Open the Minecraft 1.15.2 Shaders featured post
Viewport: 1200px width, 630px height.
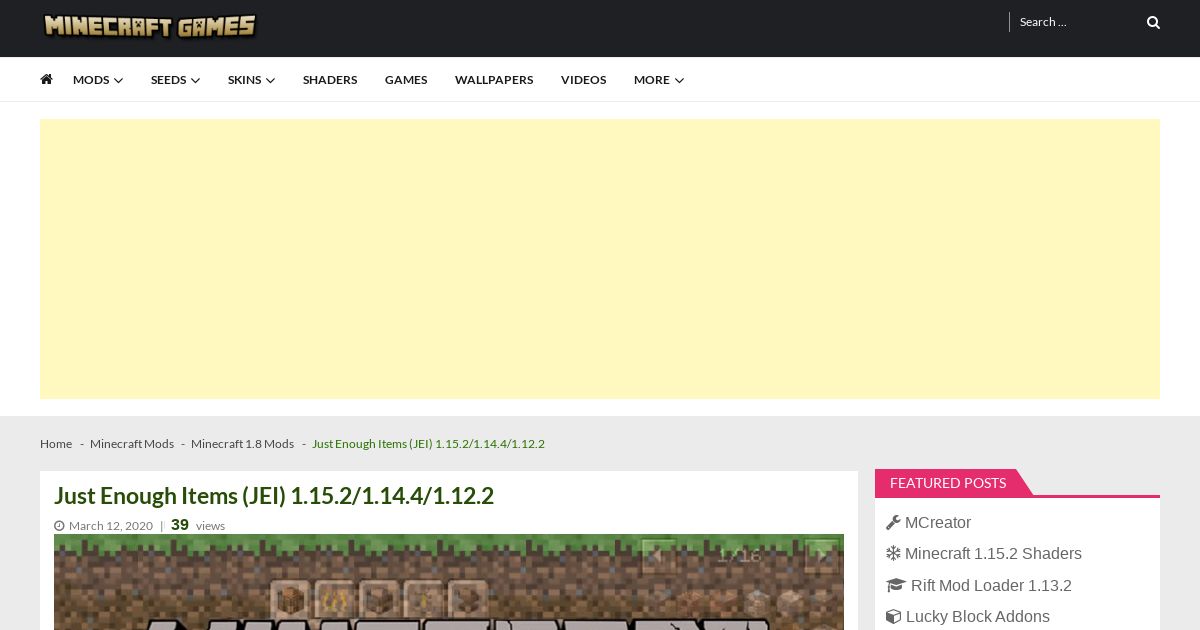tap(993, 553)
